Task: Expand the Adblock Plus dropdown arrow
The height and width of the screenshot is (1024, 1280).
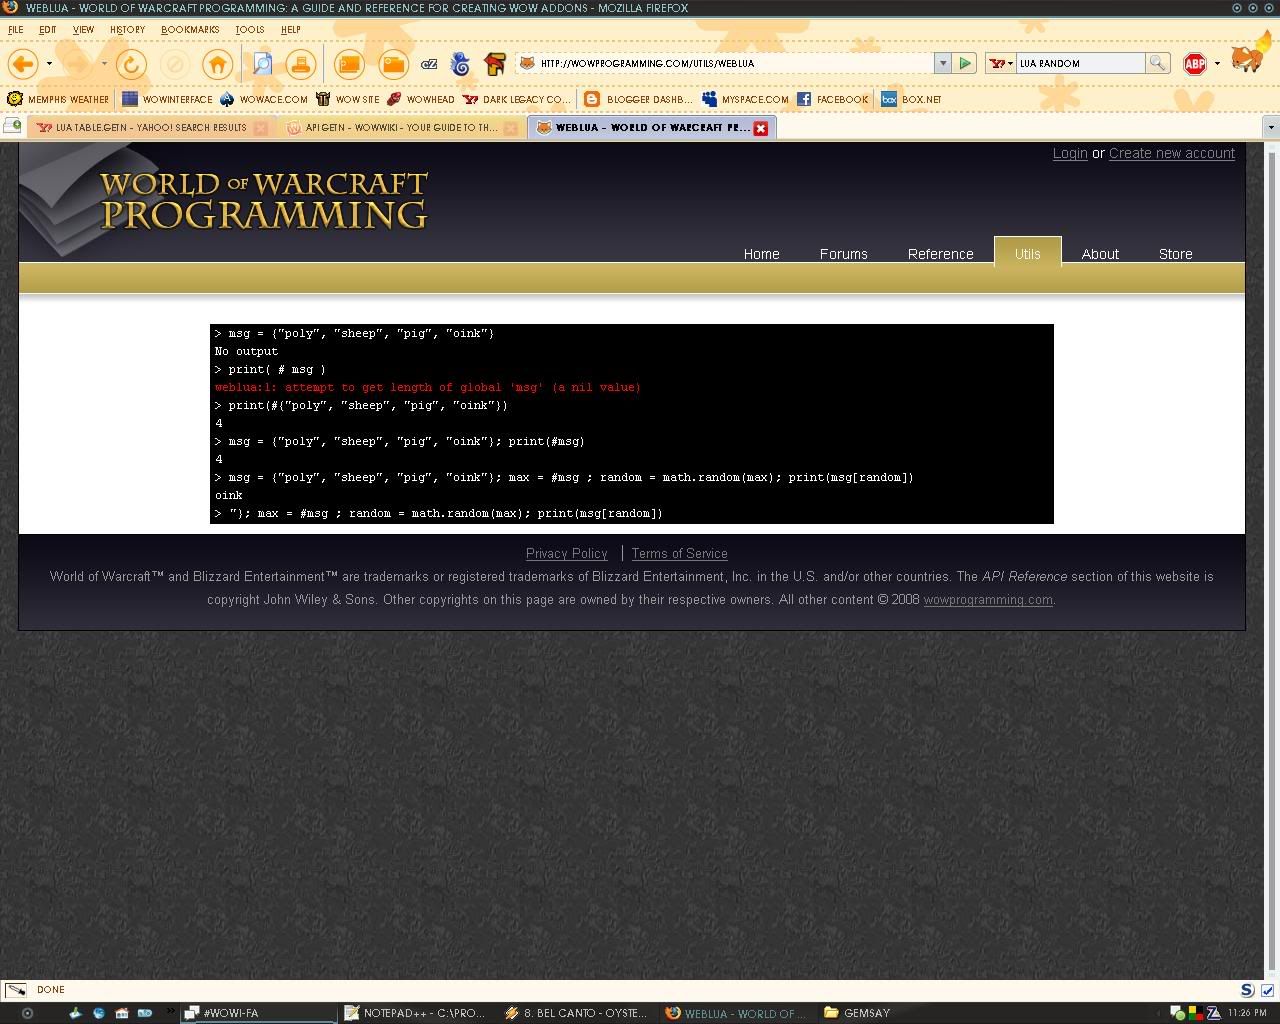Action: click(x=1217, y=64)
